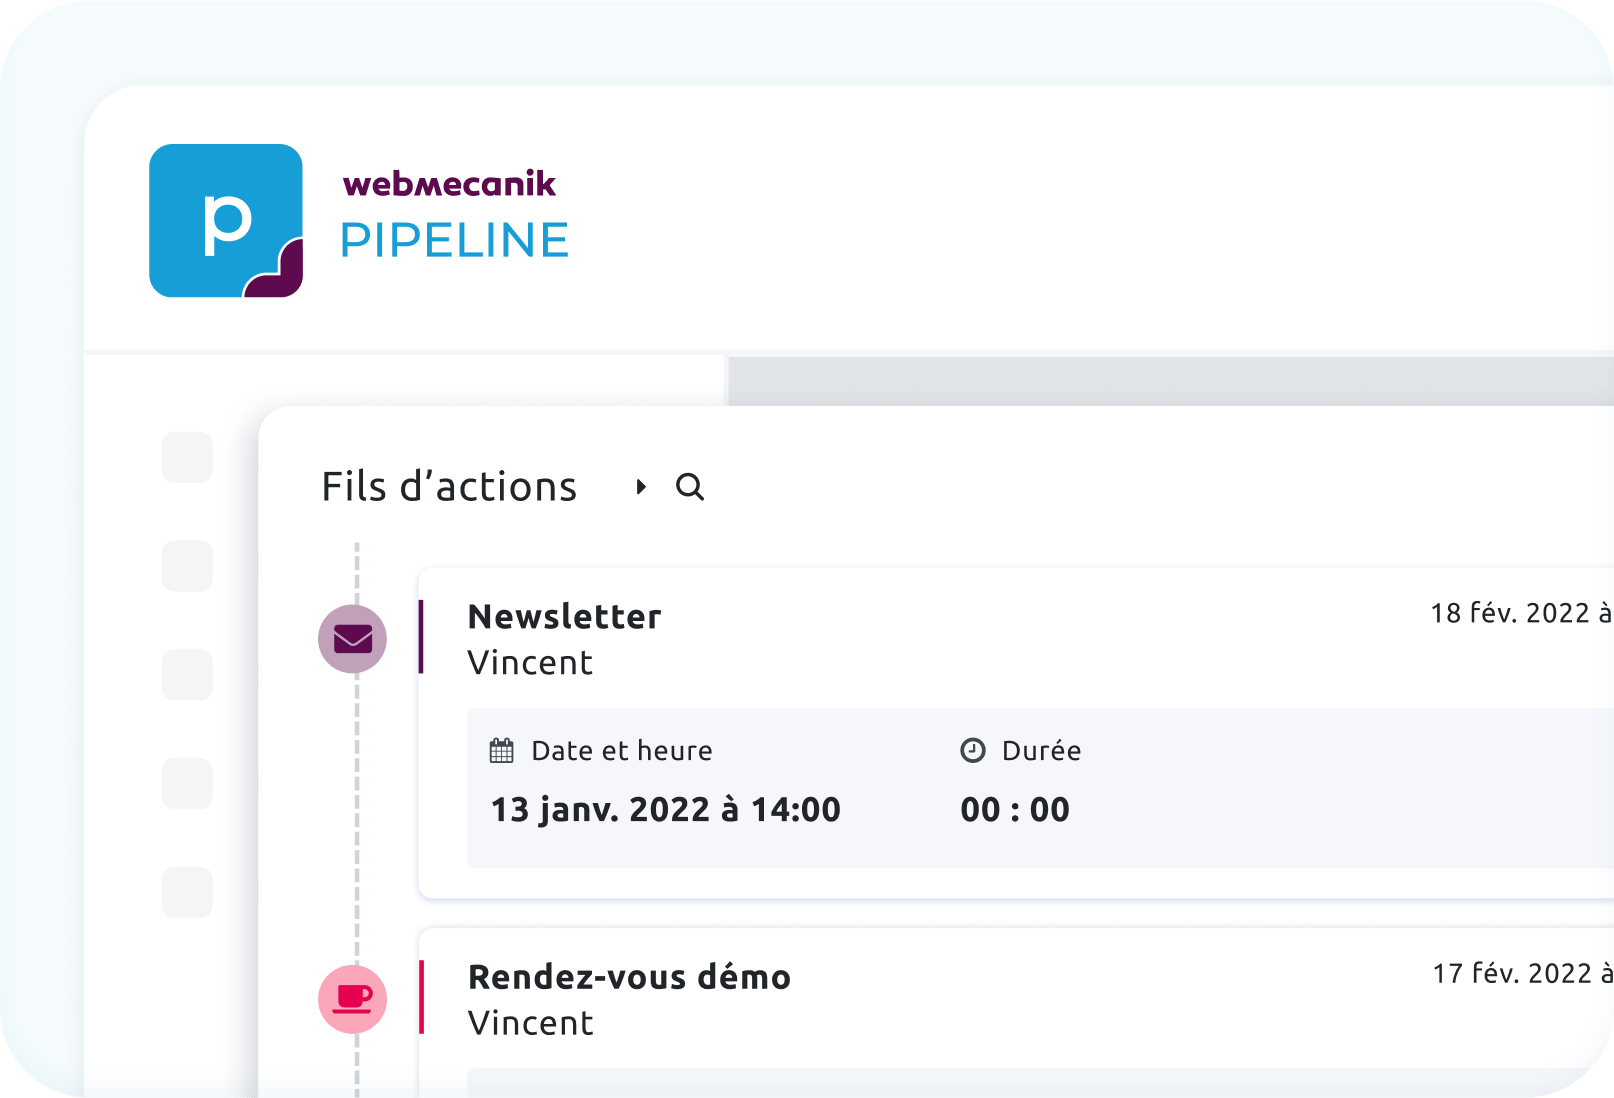The width and height of the screenshot is (1614, 1098).
Task: Click the 13 janv. 2022 à 14:00 value
Action: pos(665,809)
